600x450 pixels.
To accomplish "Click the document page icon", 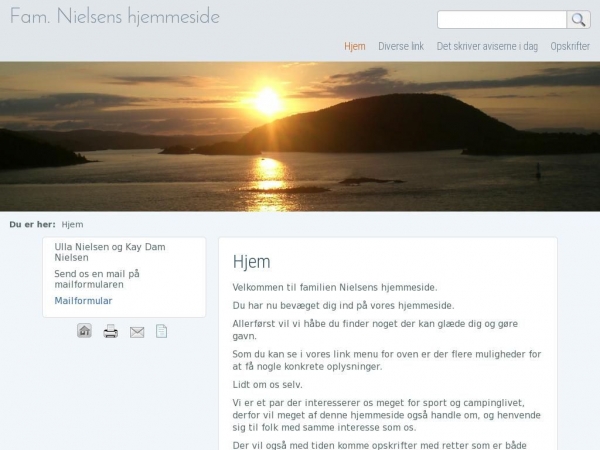I will tap(161, 331).
